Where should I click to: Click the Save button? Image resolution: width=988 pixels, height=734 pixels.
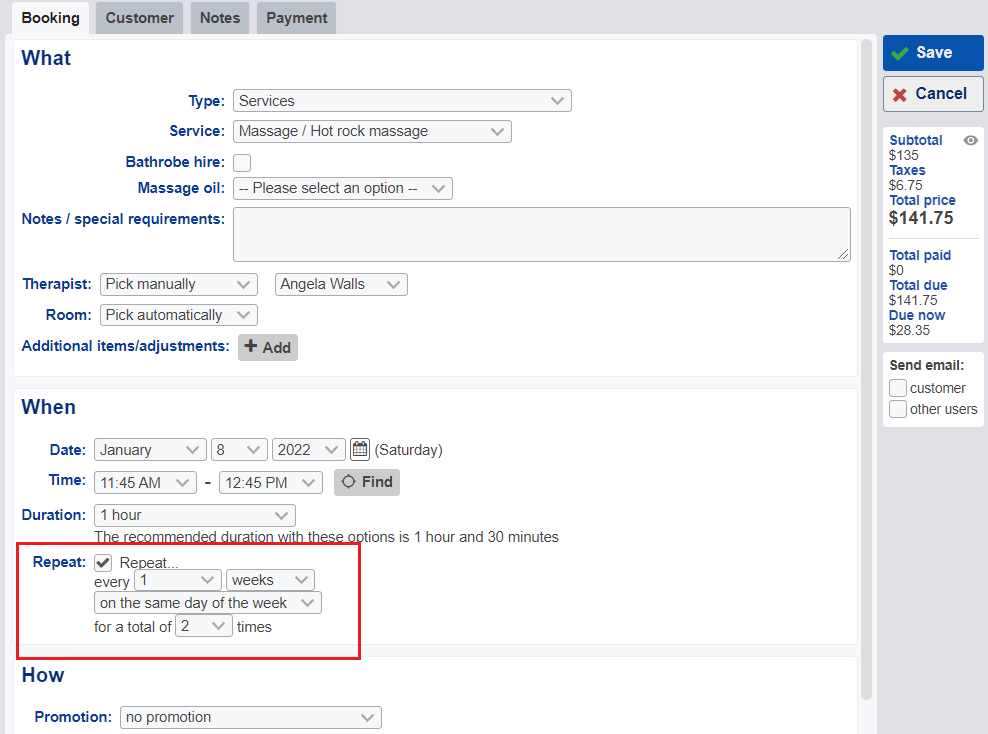click(933, 53)
